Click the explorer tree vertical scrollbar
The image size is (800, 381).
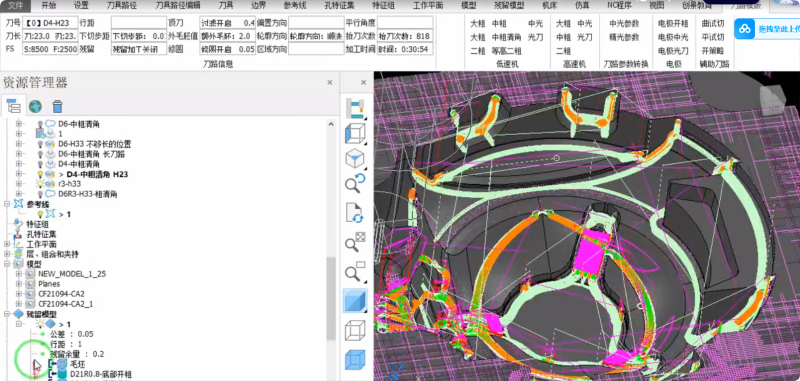[331, 298]
